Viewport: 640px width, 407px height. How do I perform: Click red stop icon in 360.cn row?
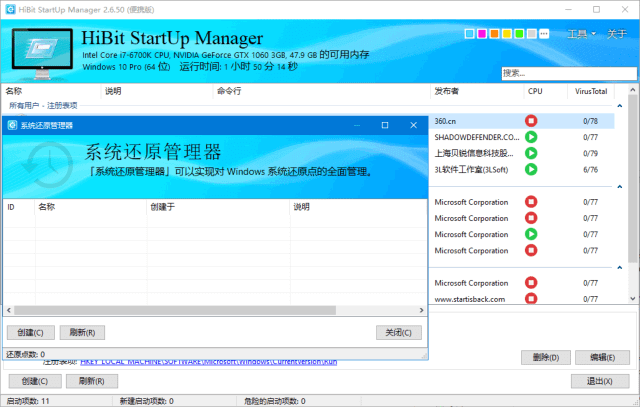[x=531, y=121]
